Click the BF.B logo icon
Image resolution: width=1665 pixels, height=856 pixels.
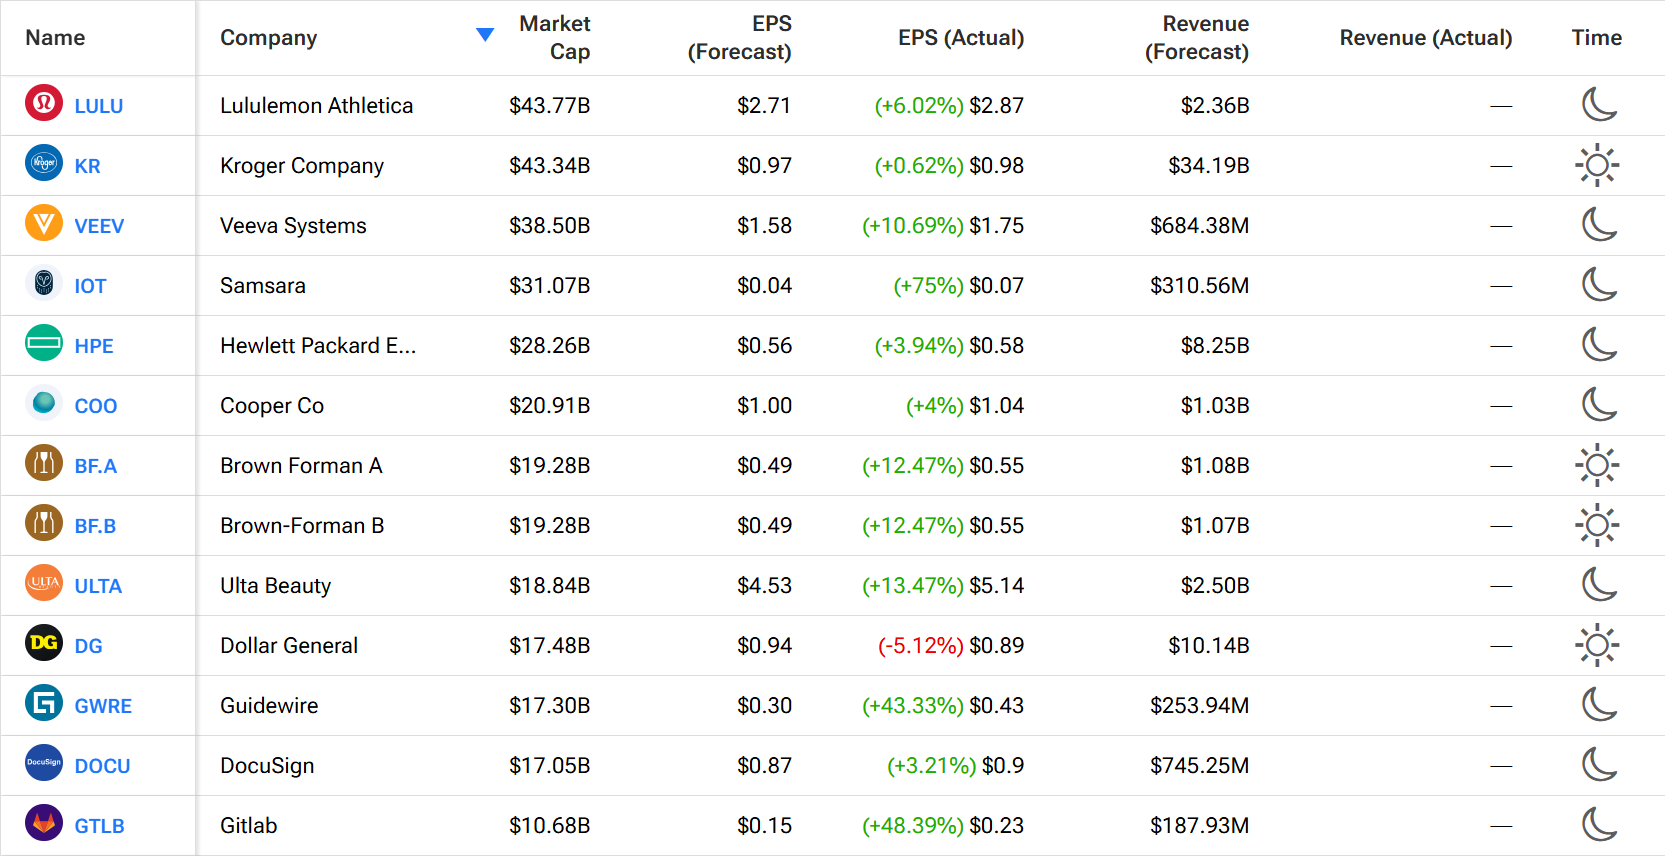point(44,523)
